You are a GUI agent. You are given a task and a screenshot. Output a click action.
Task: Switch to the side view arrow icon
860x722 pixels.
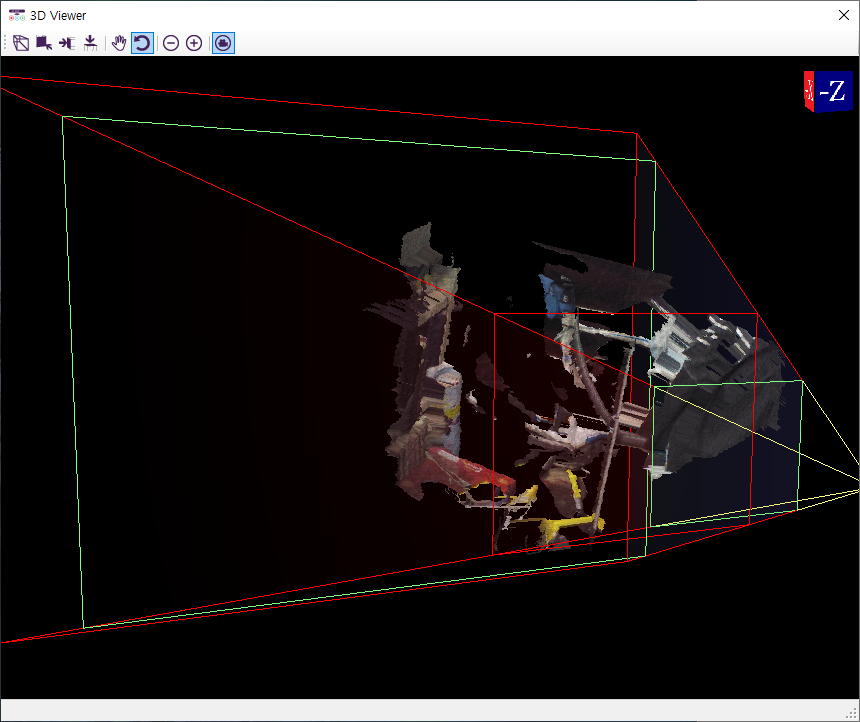tap(67, 43)
